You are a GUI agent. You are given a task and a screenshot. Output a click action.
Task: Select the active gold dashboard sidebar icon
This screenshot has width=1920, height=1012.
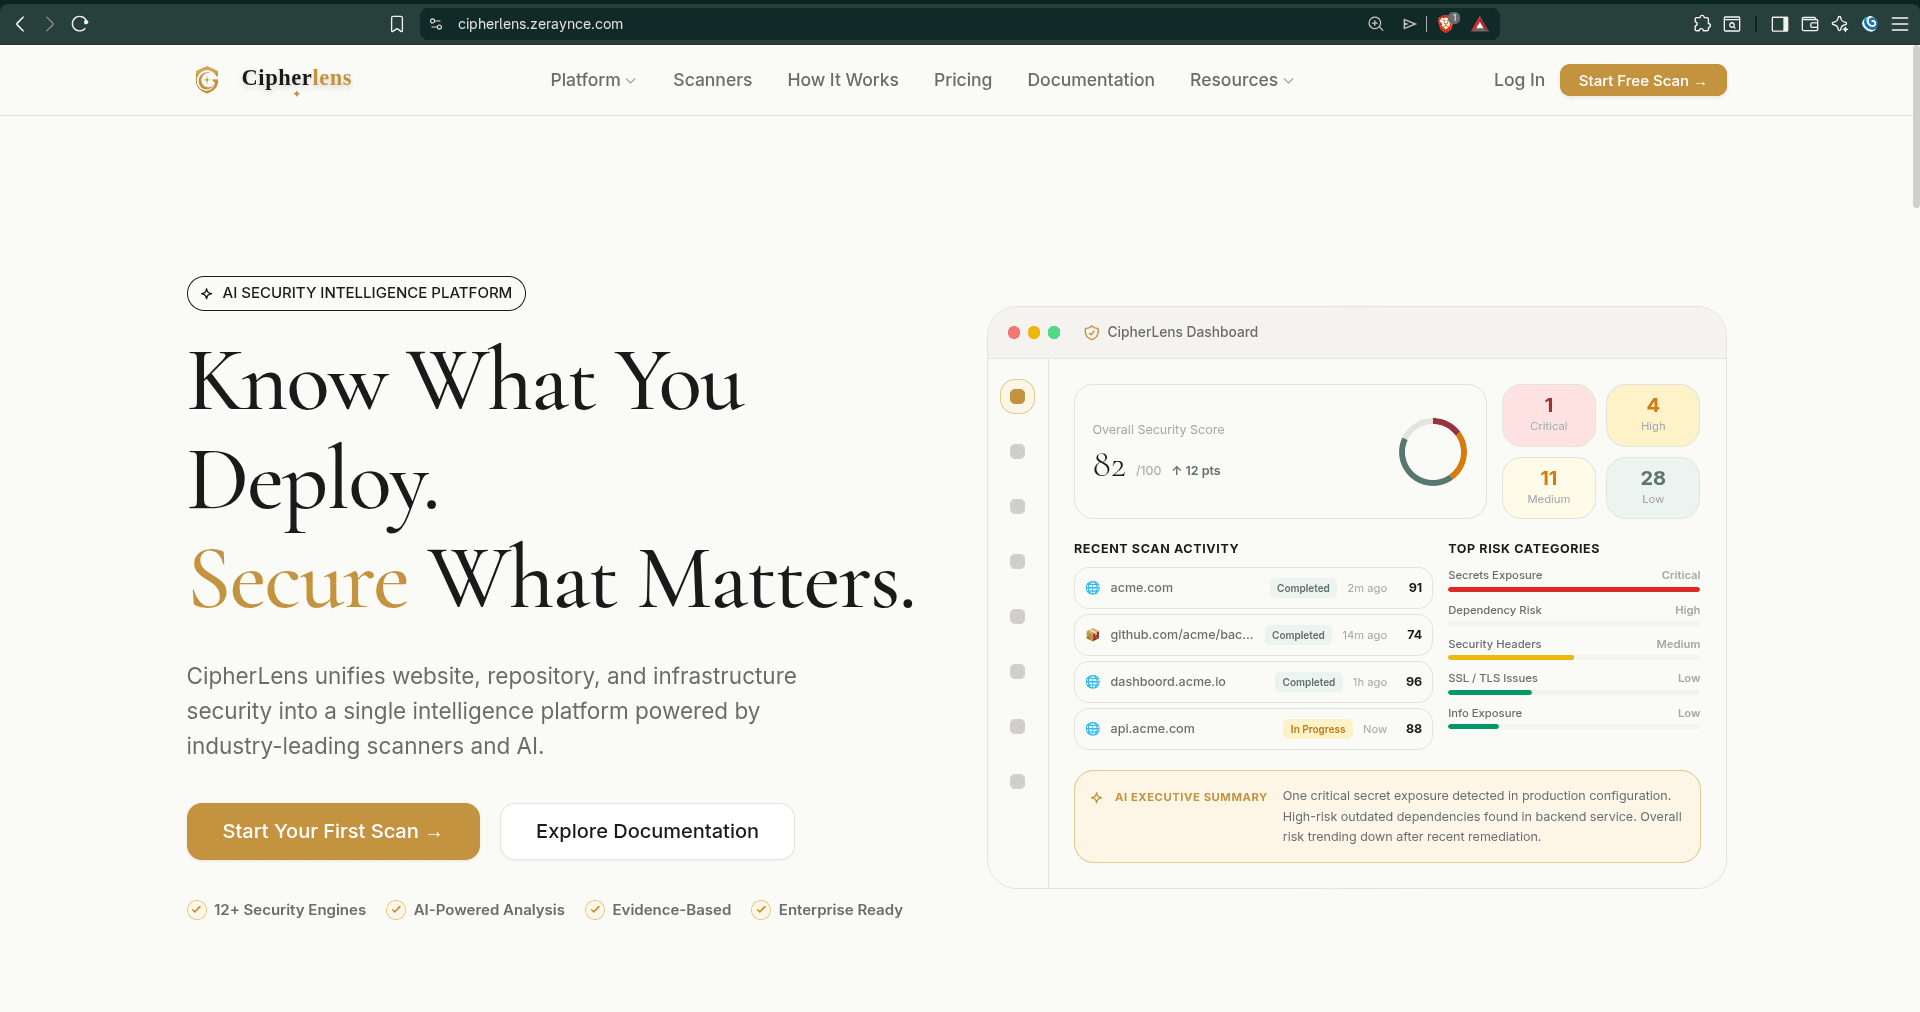pyautogui.click(x=1017, y=397)
